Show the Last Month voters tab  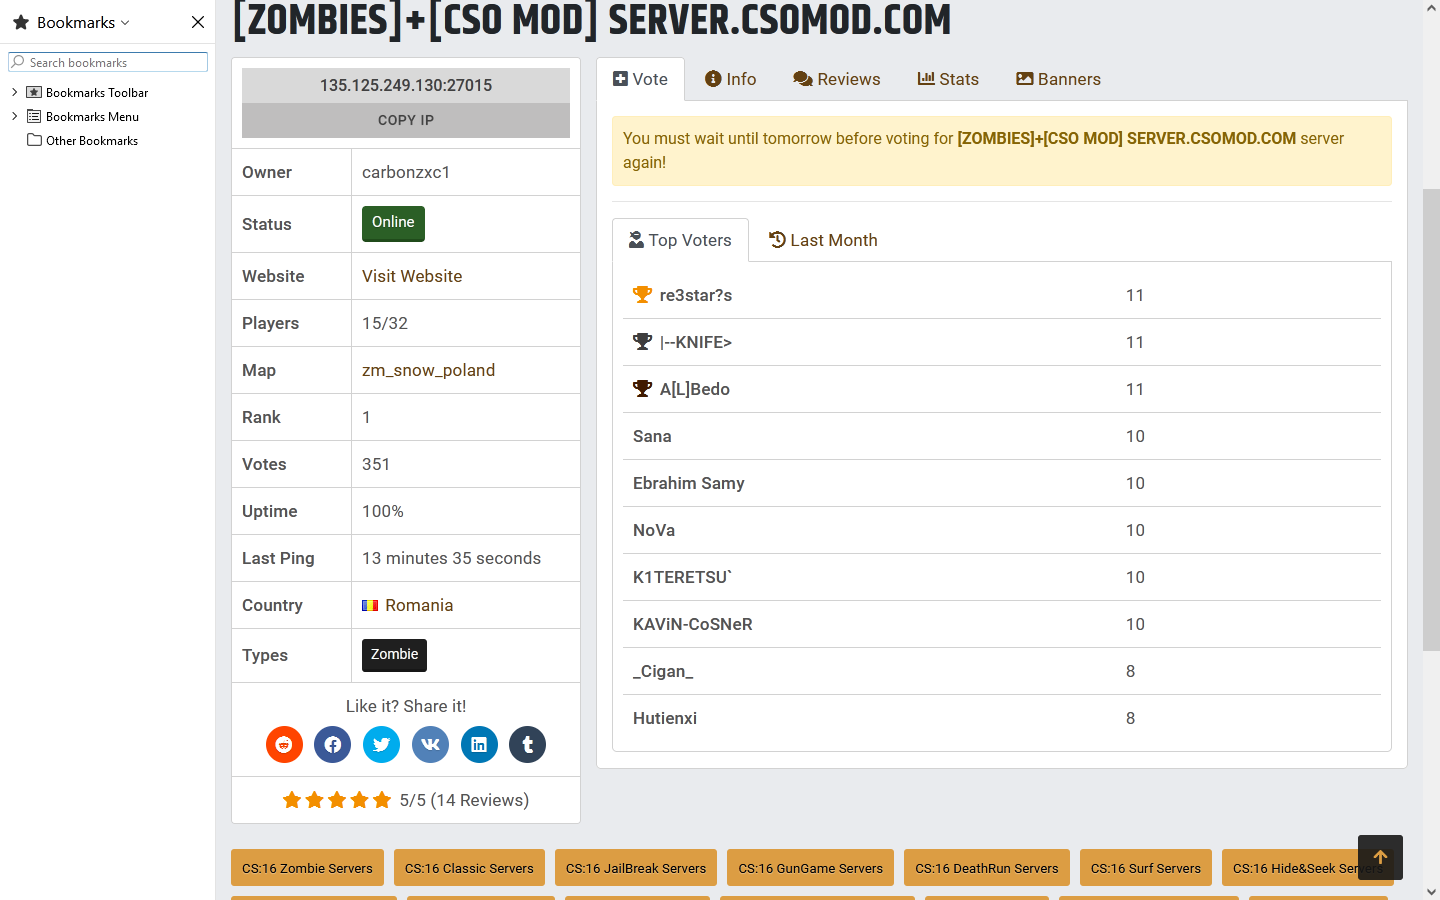point(823,240)
